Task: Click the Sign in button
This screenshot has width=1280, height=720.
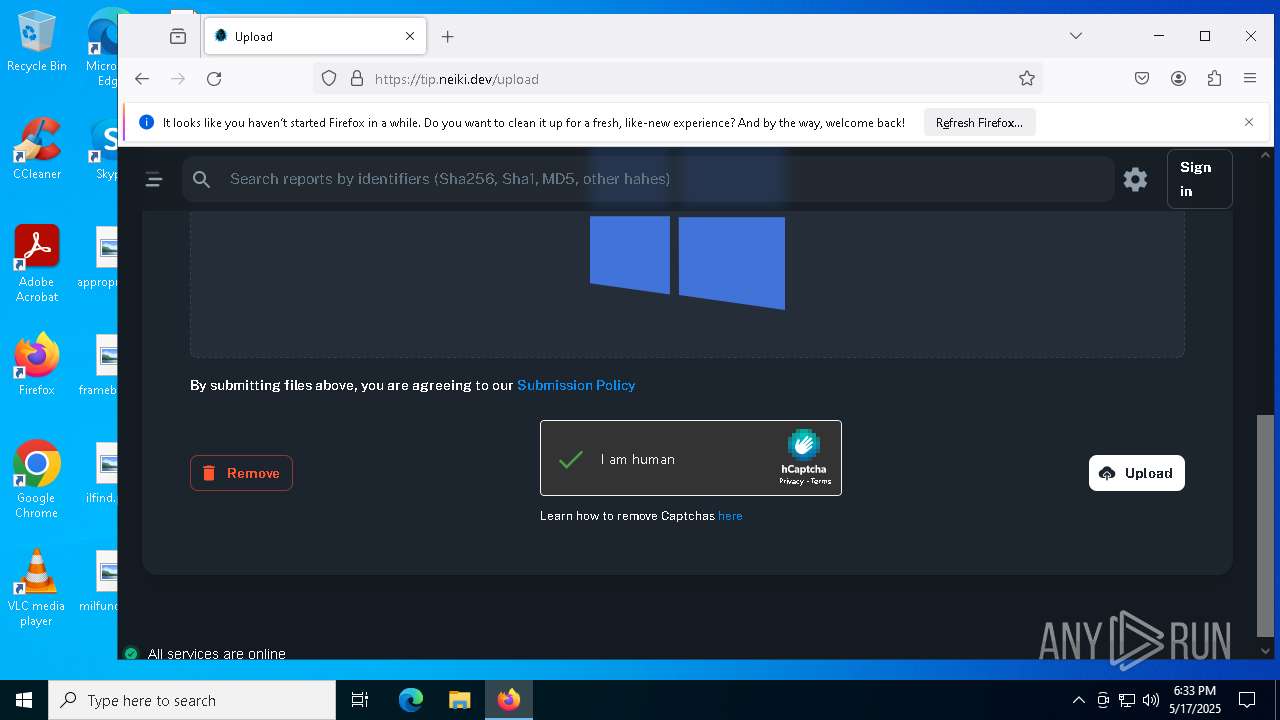Action: point(1199,179)
